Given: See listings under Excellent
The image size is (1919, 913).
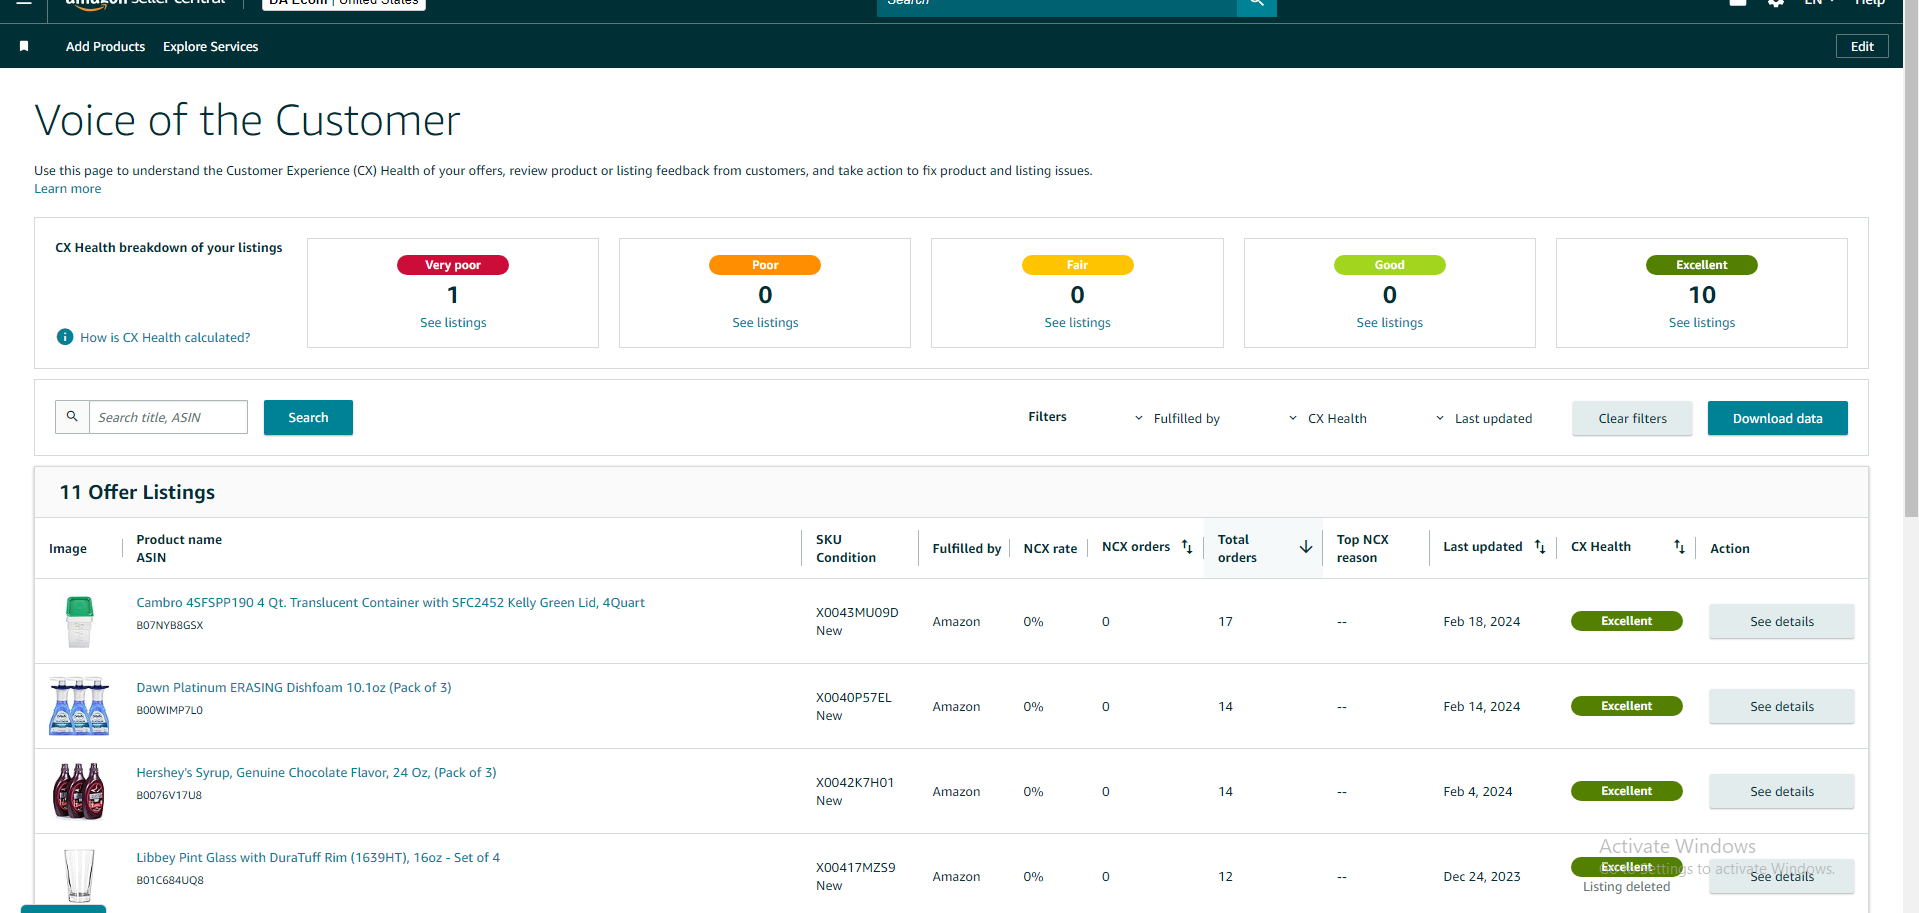Looking at the screenshot, I should [1701, 323].
